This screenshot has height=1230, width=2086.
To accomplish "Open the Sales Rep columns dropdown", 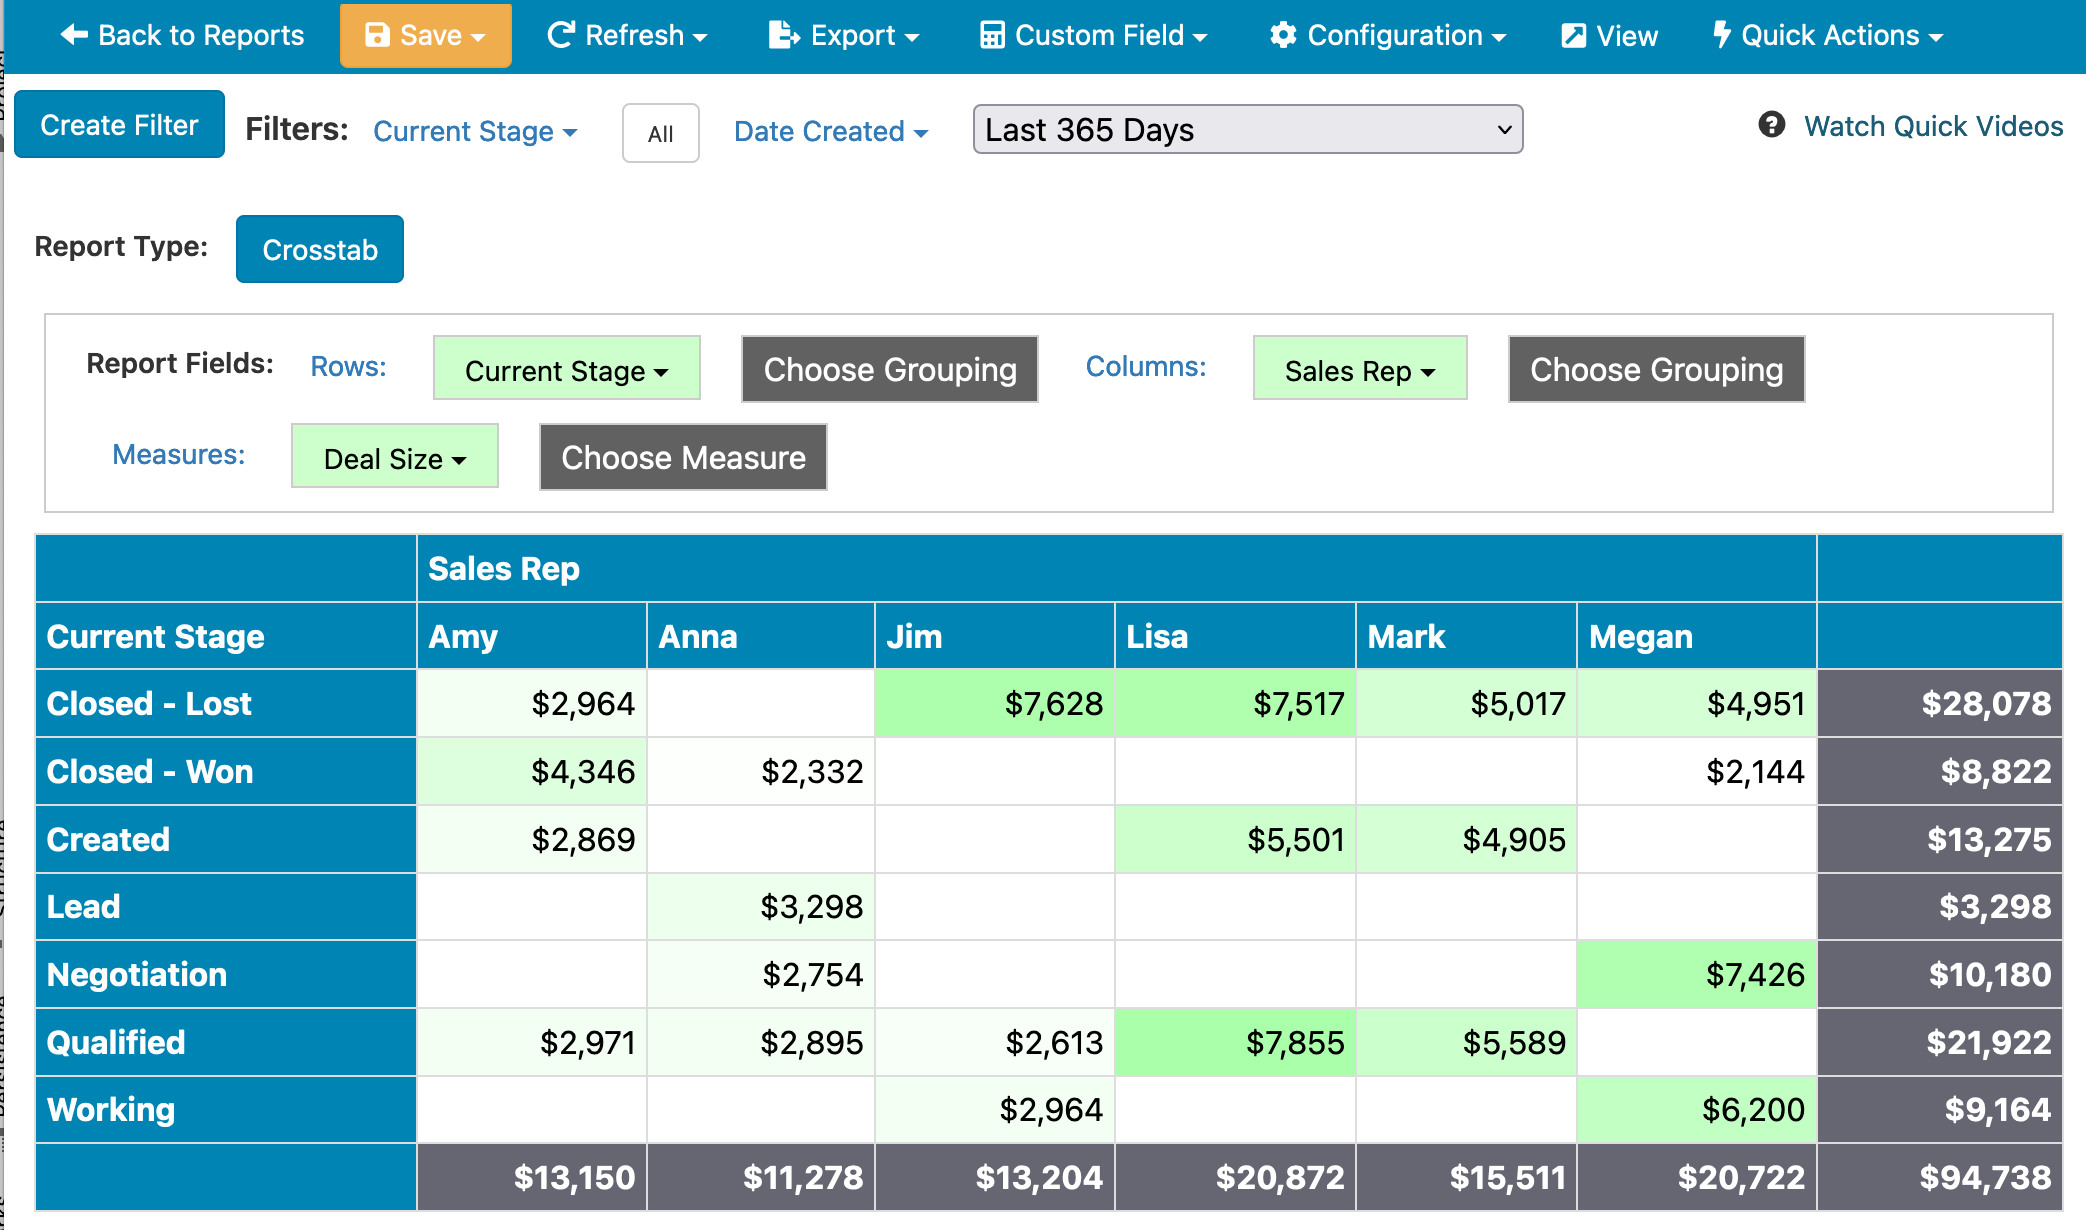I will [x=1359, y=370].
